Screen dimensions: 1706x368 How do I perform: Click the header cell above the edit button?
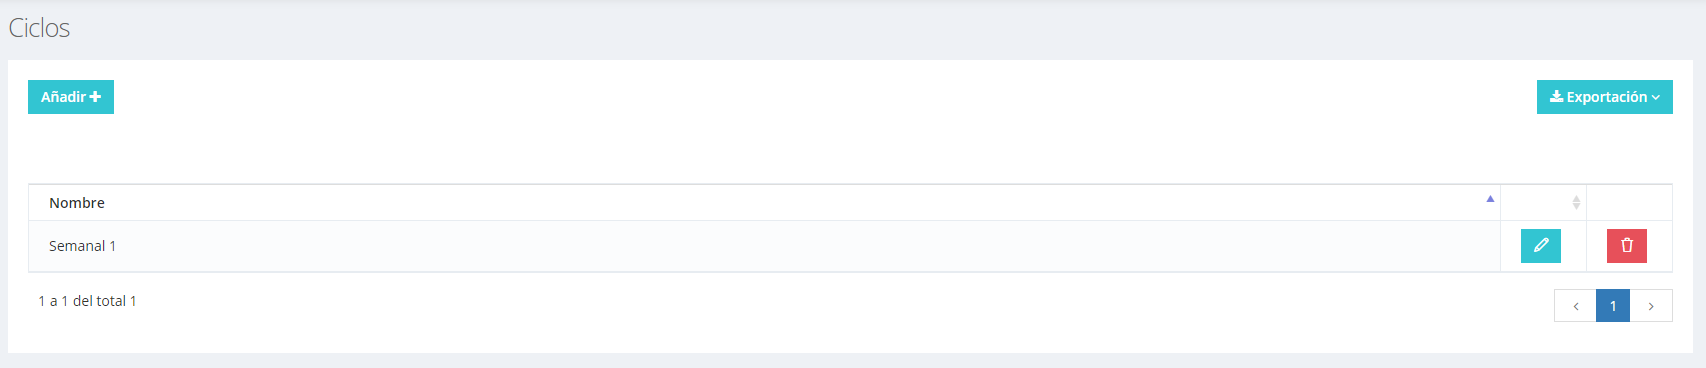point(1543,202)
